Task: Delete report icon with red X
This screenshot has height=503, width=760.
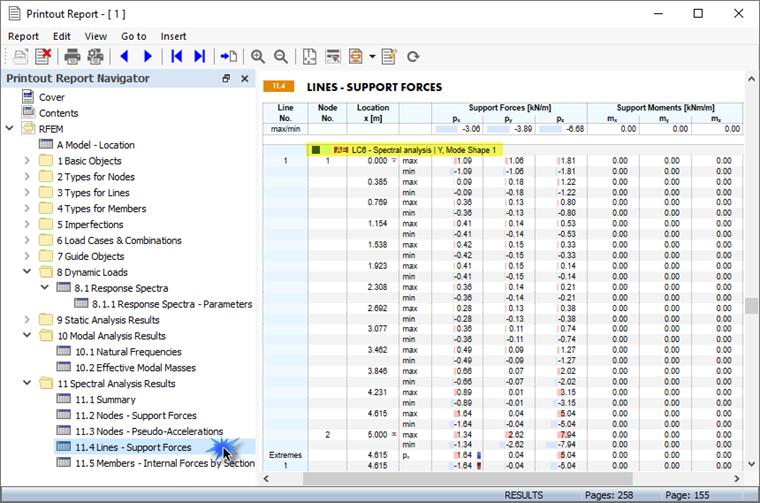Action: pos(43,57)
